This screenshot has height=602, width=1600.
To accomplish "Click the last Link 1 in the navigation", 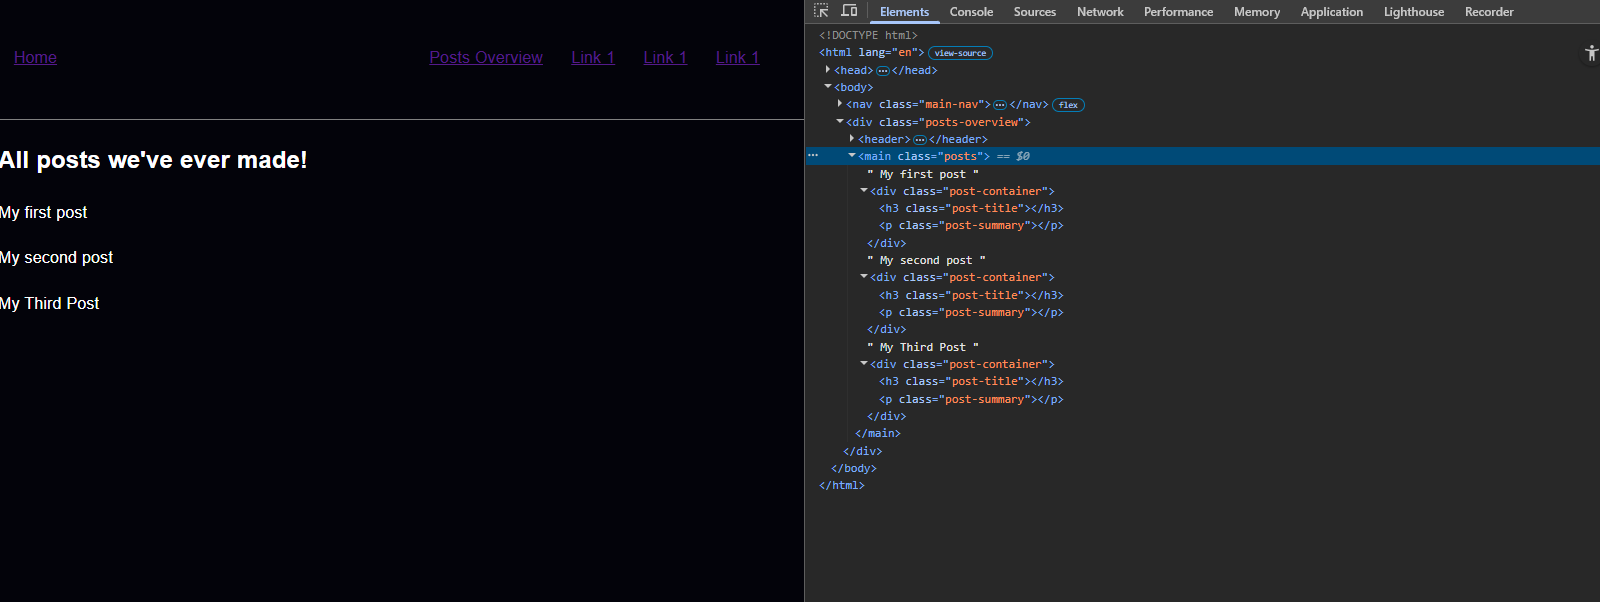I will click(x=738, y=58).
